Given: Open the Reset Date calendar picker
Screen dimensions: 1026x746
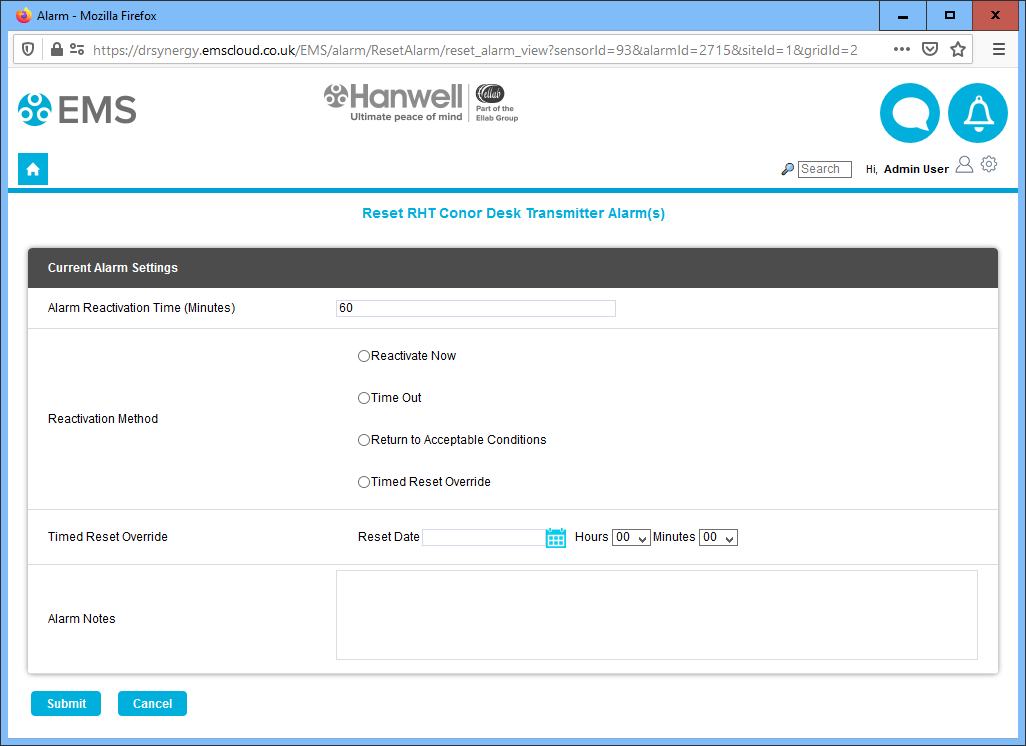Looking at the screenshot, I should tap(556, 538).
